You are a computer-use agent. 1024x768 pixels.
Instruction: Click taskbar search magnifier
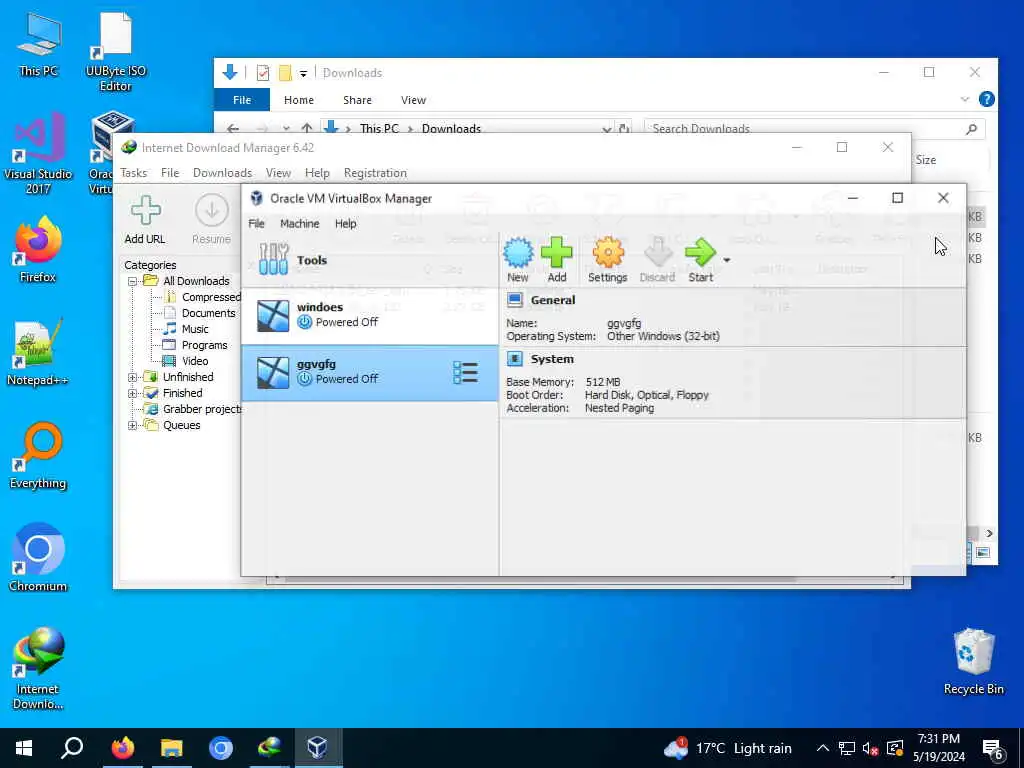click(x=72, y=748)
